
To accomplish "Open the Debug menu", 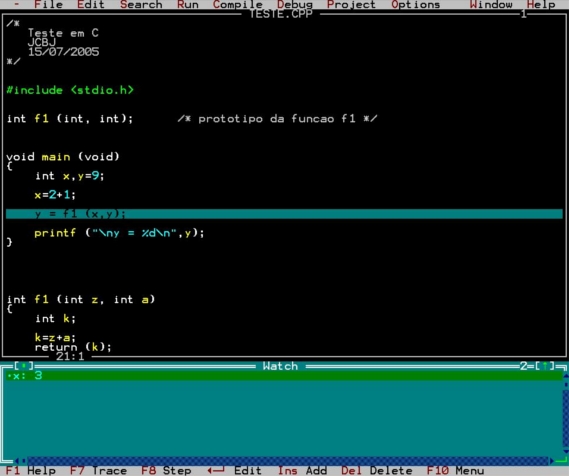I will (x=295, y=4).
